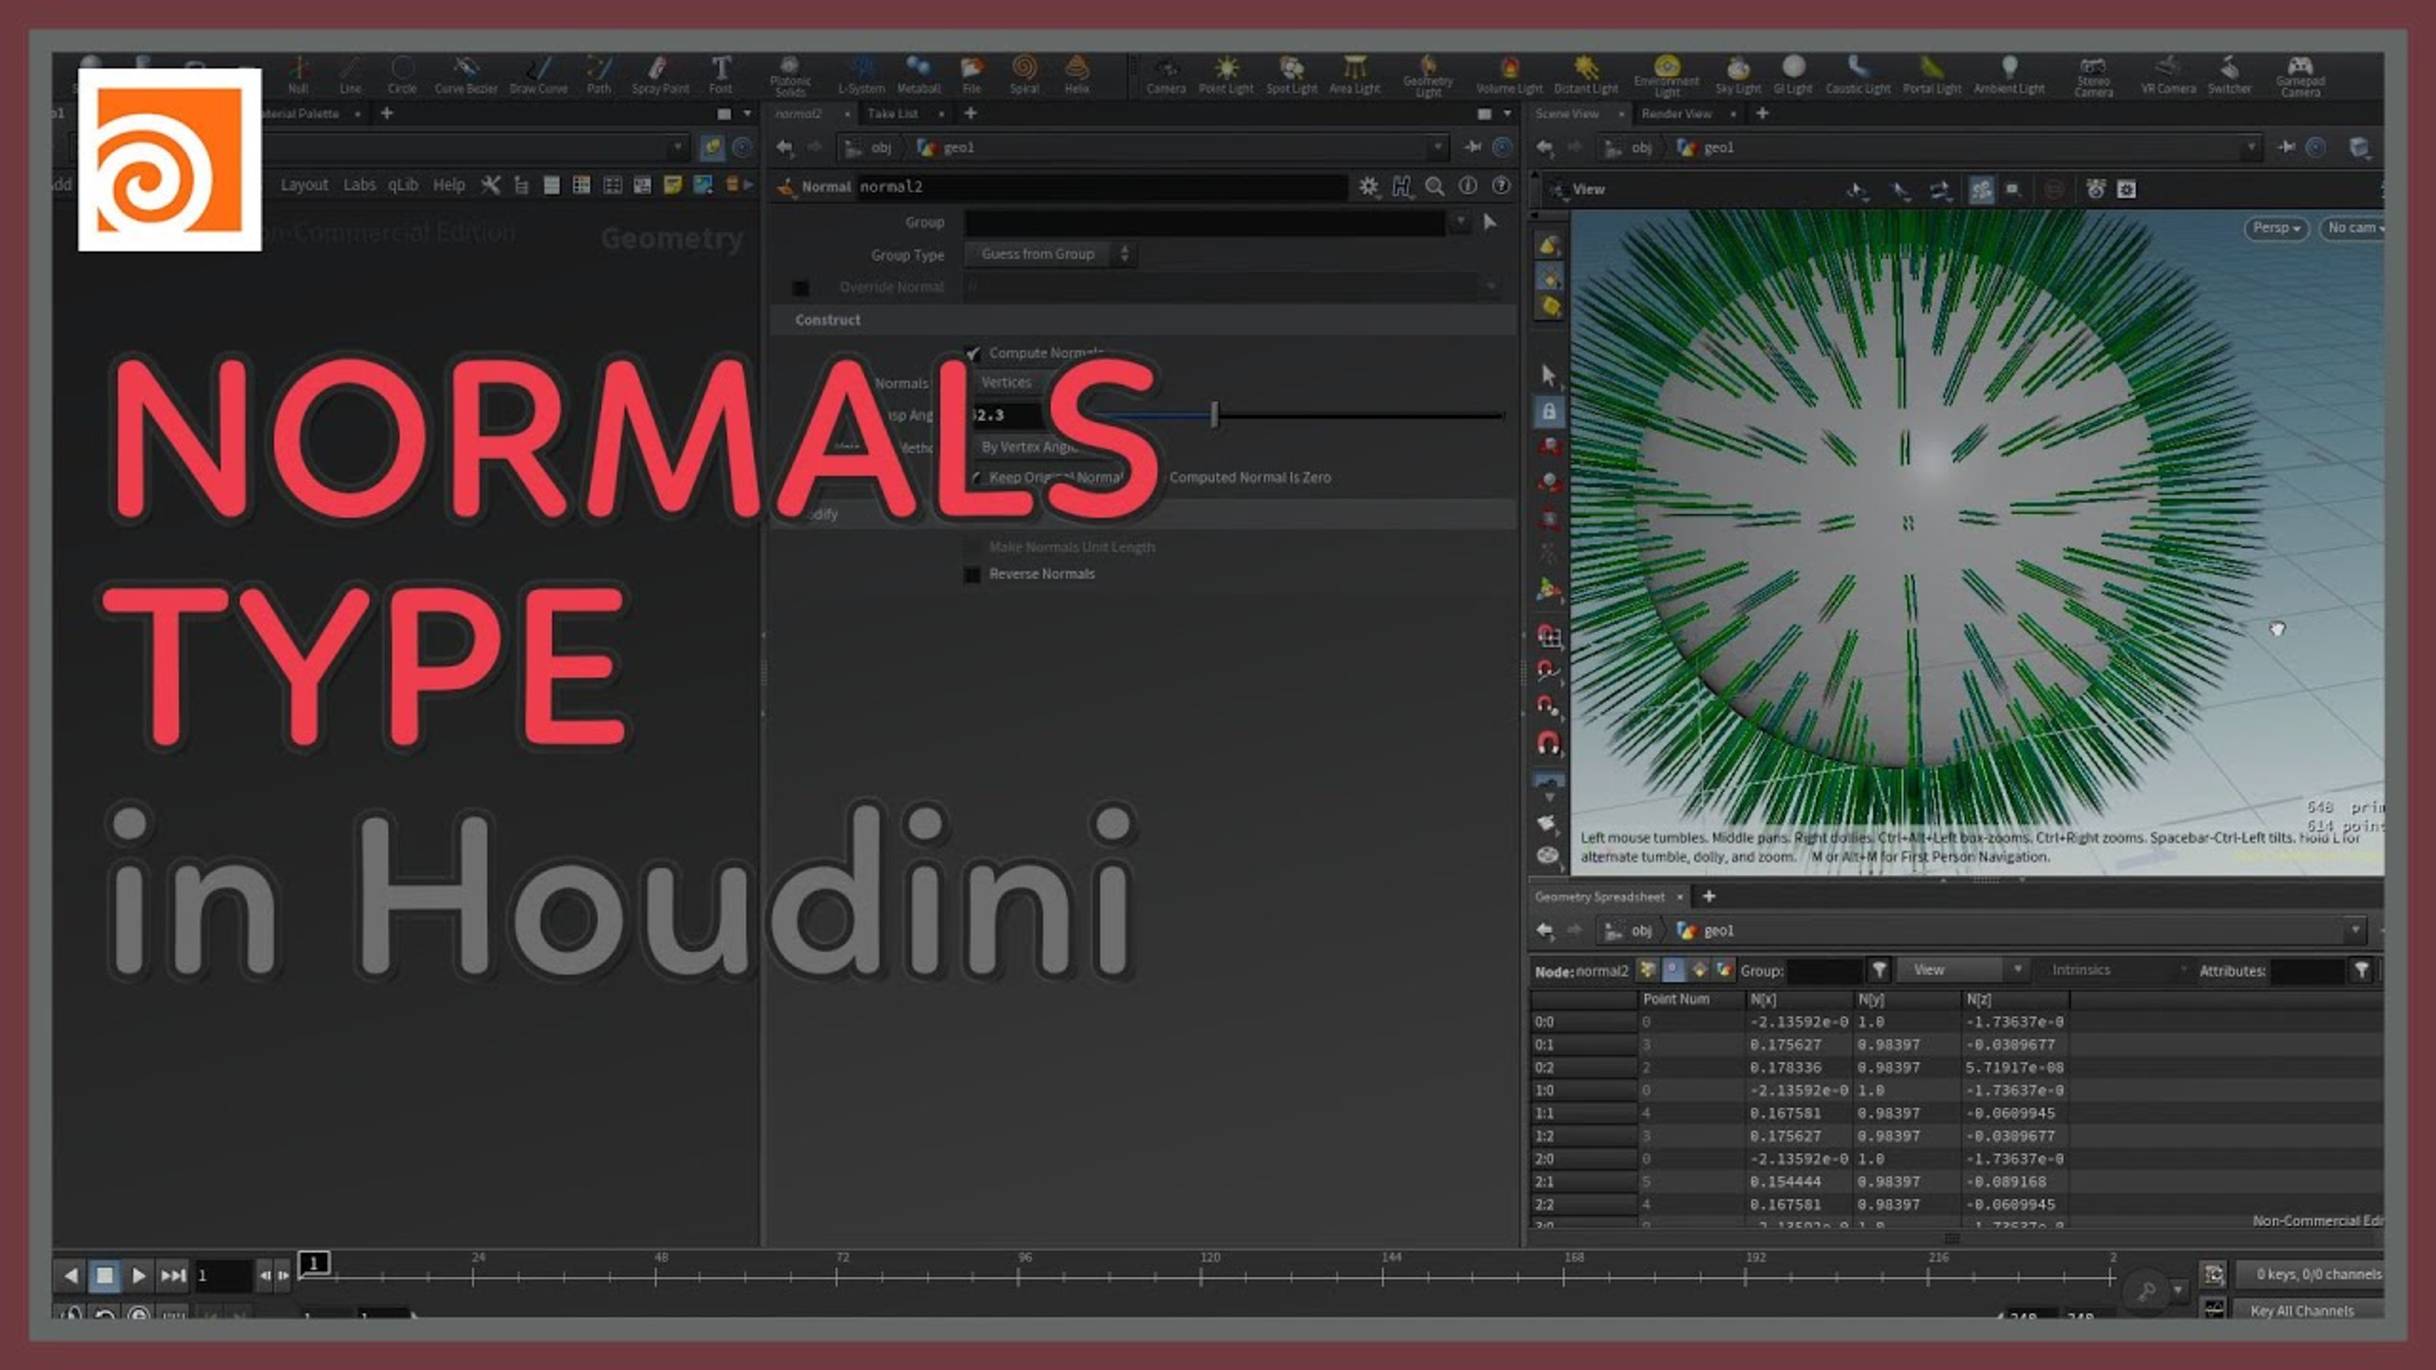This screenshot has height=1370, width=2436.
Task: Enable the Reverse Normals checkbox
Action: coord(971,573)
